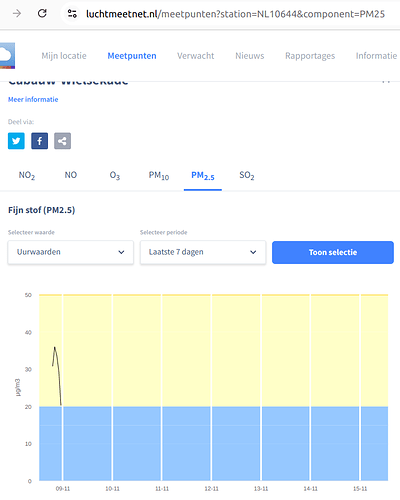This screenshot has height=500, width=400.
Task: Open site settings icon in address bar
Action: 72,14
